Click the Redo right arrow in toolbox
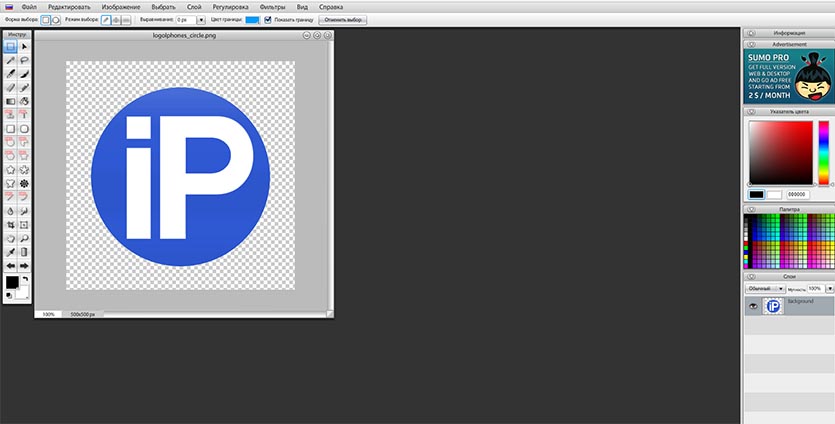This screenshot has width=835, height=424. tap(24, 266)
